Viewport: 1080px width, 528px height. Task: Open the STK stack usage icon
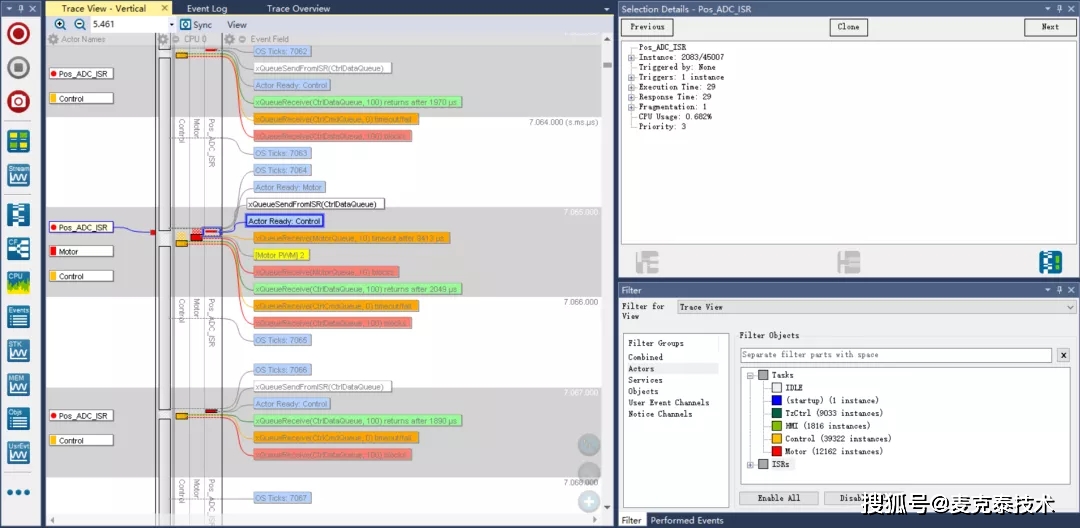(19, 350)
